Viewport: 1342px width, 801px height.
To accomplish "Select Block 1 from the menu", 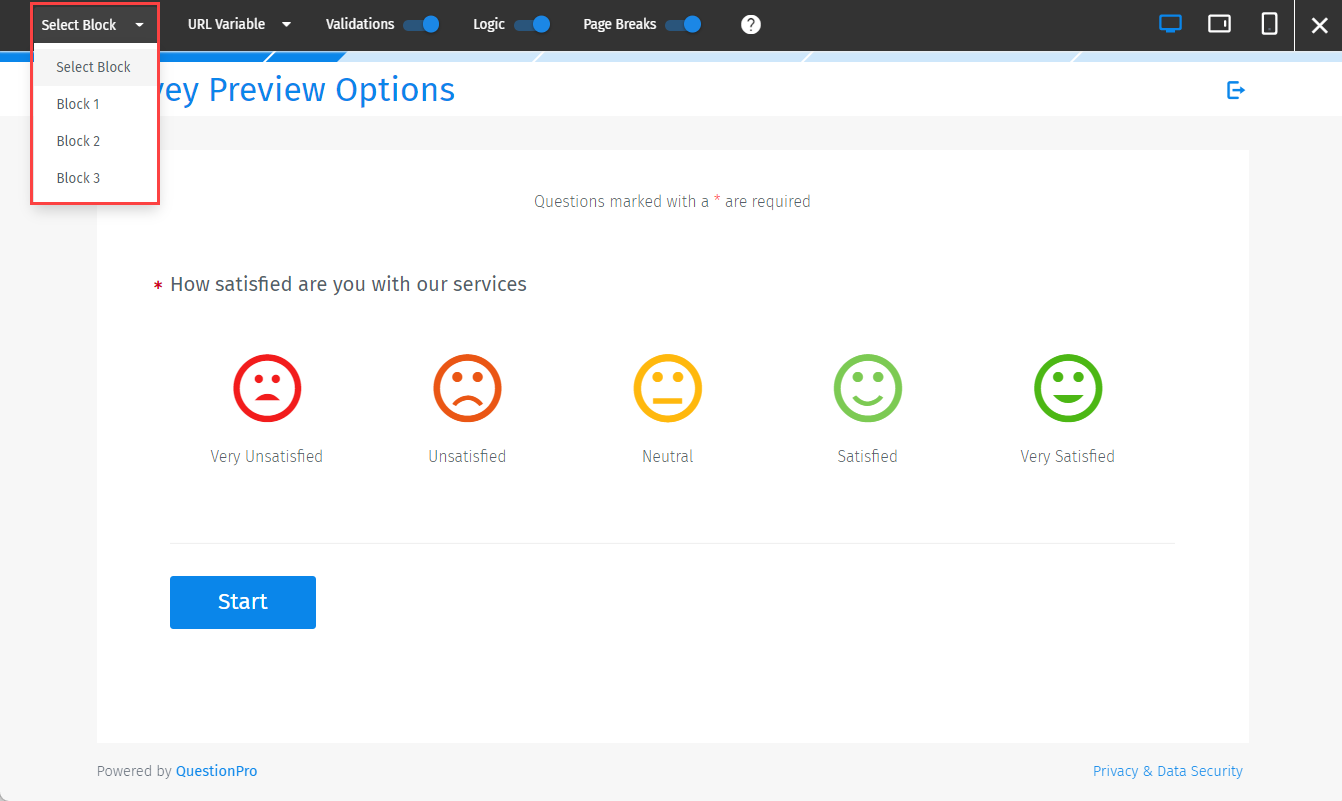I will point(78,103).
